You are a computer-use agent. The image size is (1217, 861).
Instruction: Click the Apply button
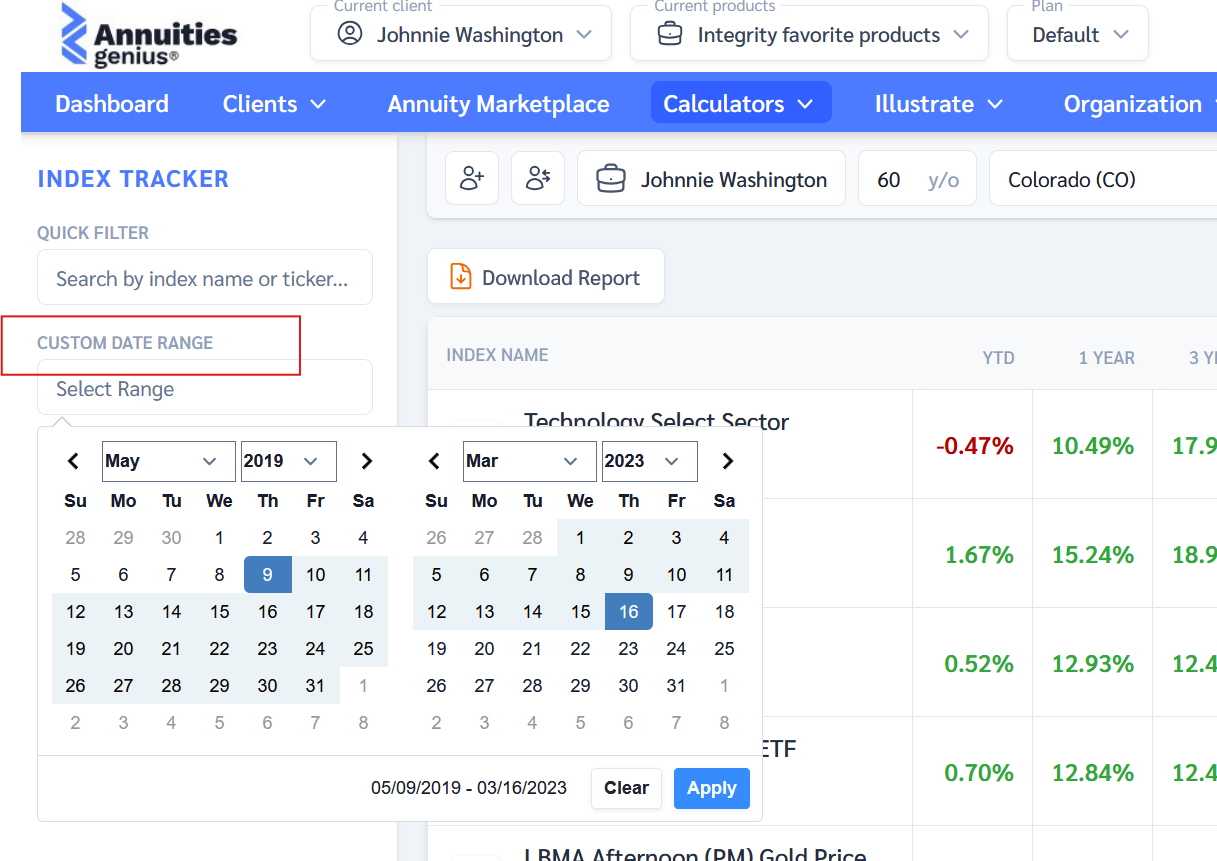(x=712, y=788)
